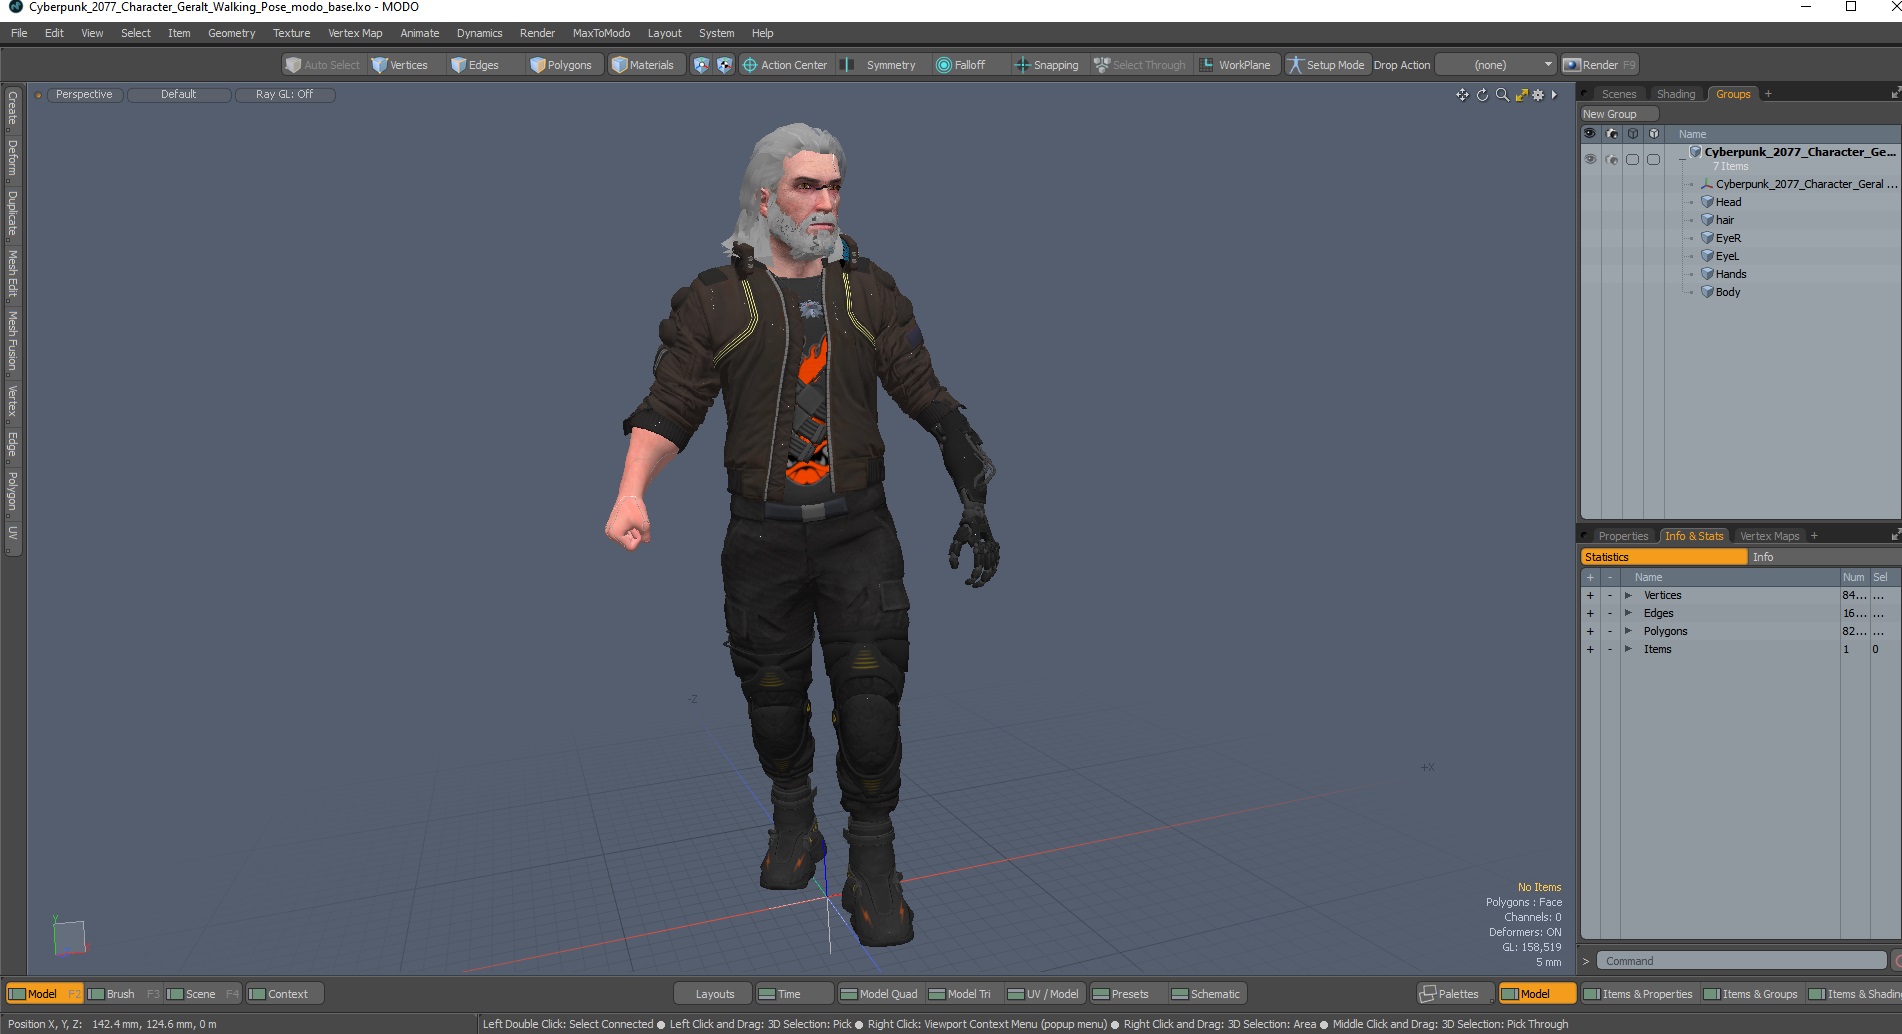
Task: Open the Schematic layout
Action: (1206, 994)
